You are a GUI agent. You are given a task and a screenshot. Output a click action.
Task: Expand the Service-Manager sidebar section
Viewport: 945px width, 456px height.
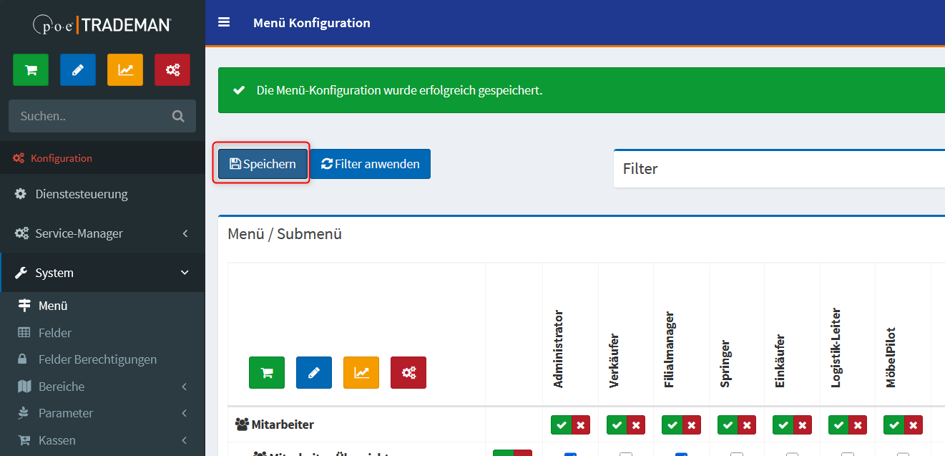(102, 233)
